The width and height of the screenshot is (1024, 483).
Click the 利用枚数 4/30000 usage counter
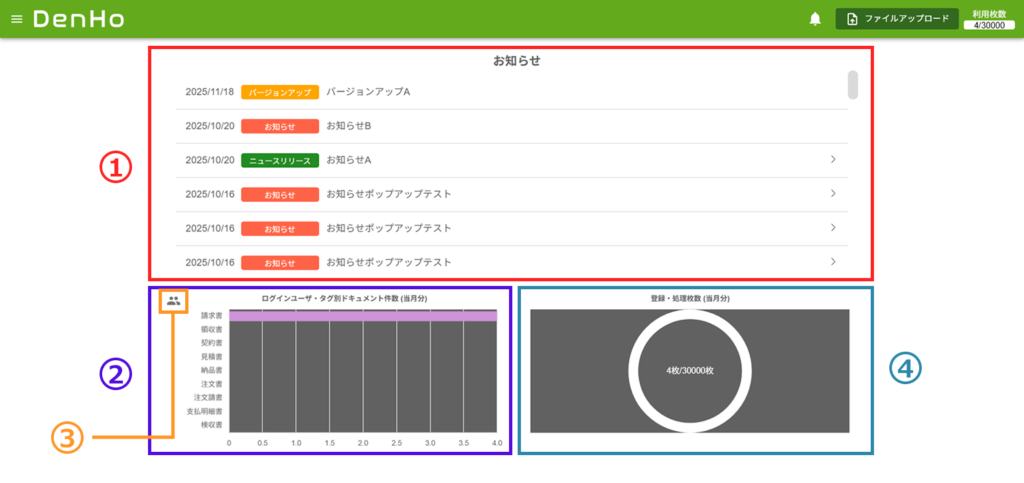coord(989,19)
